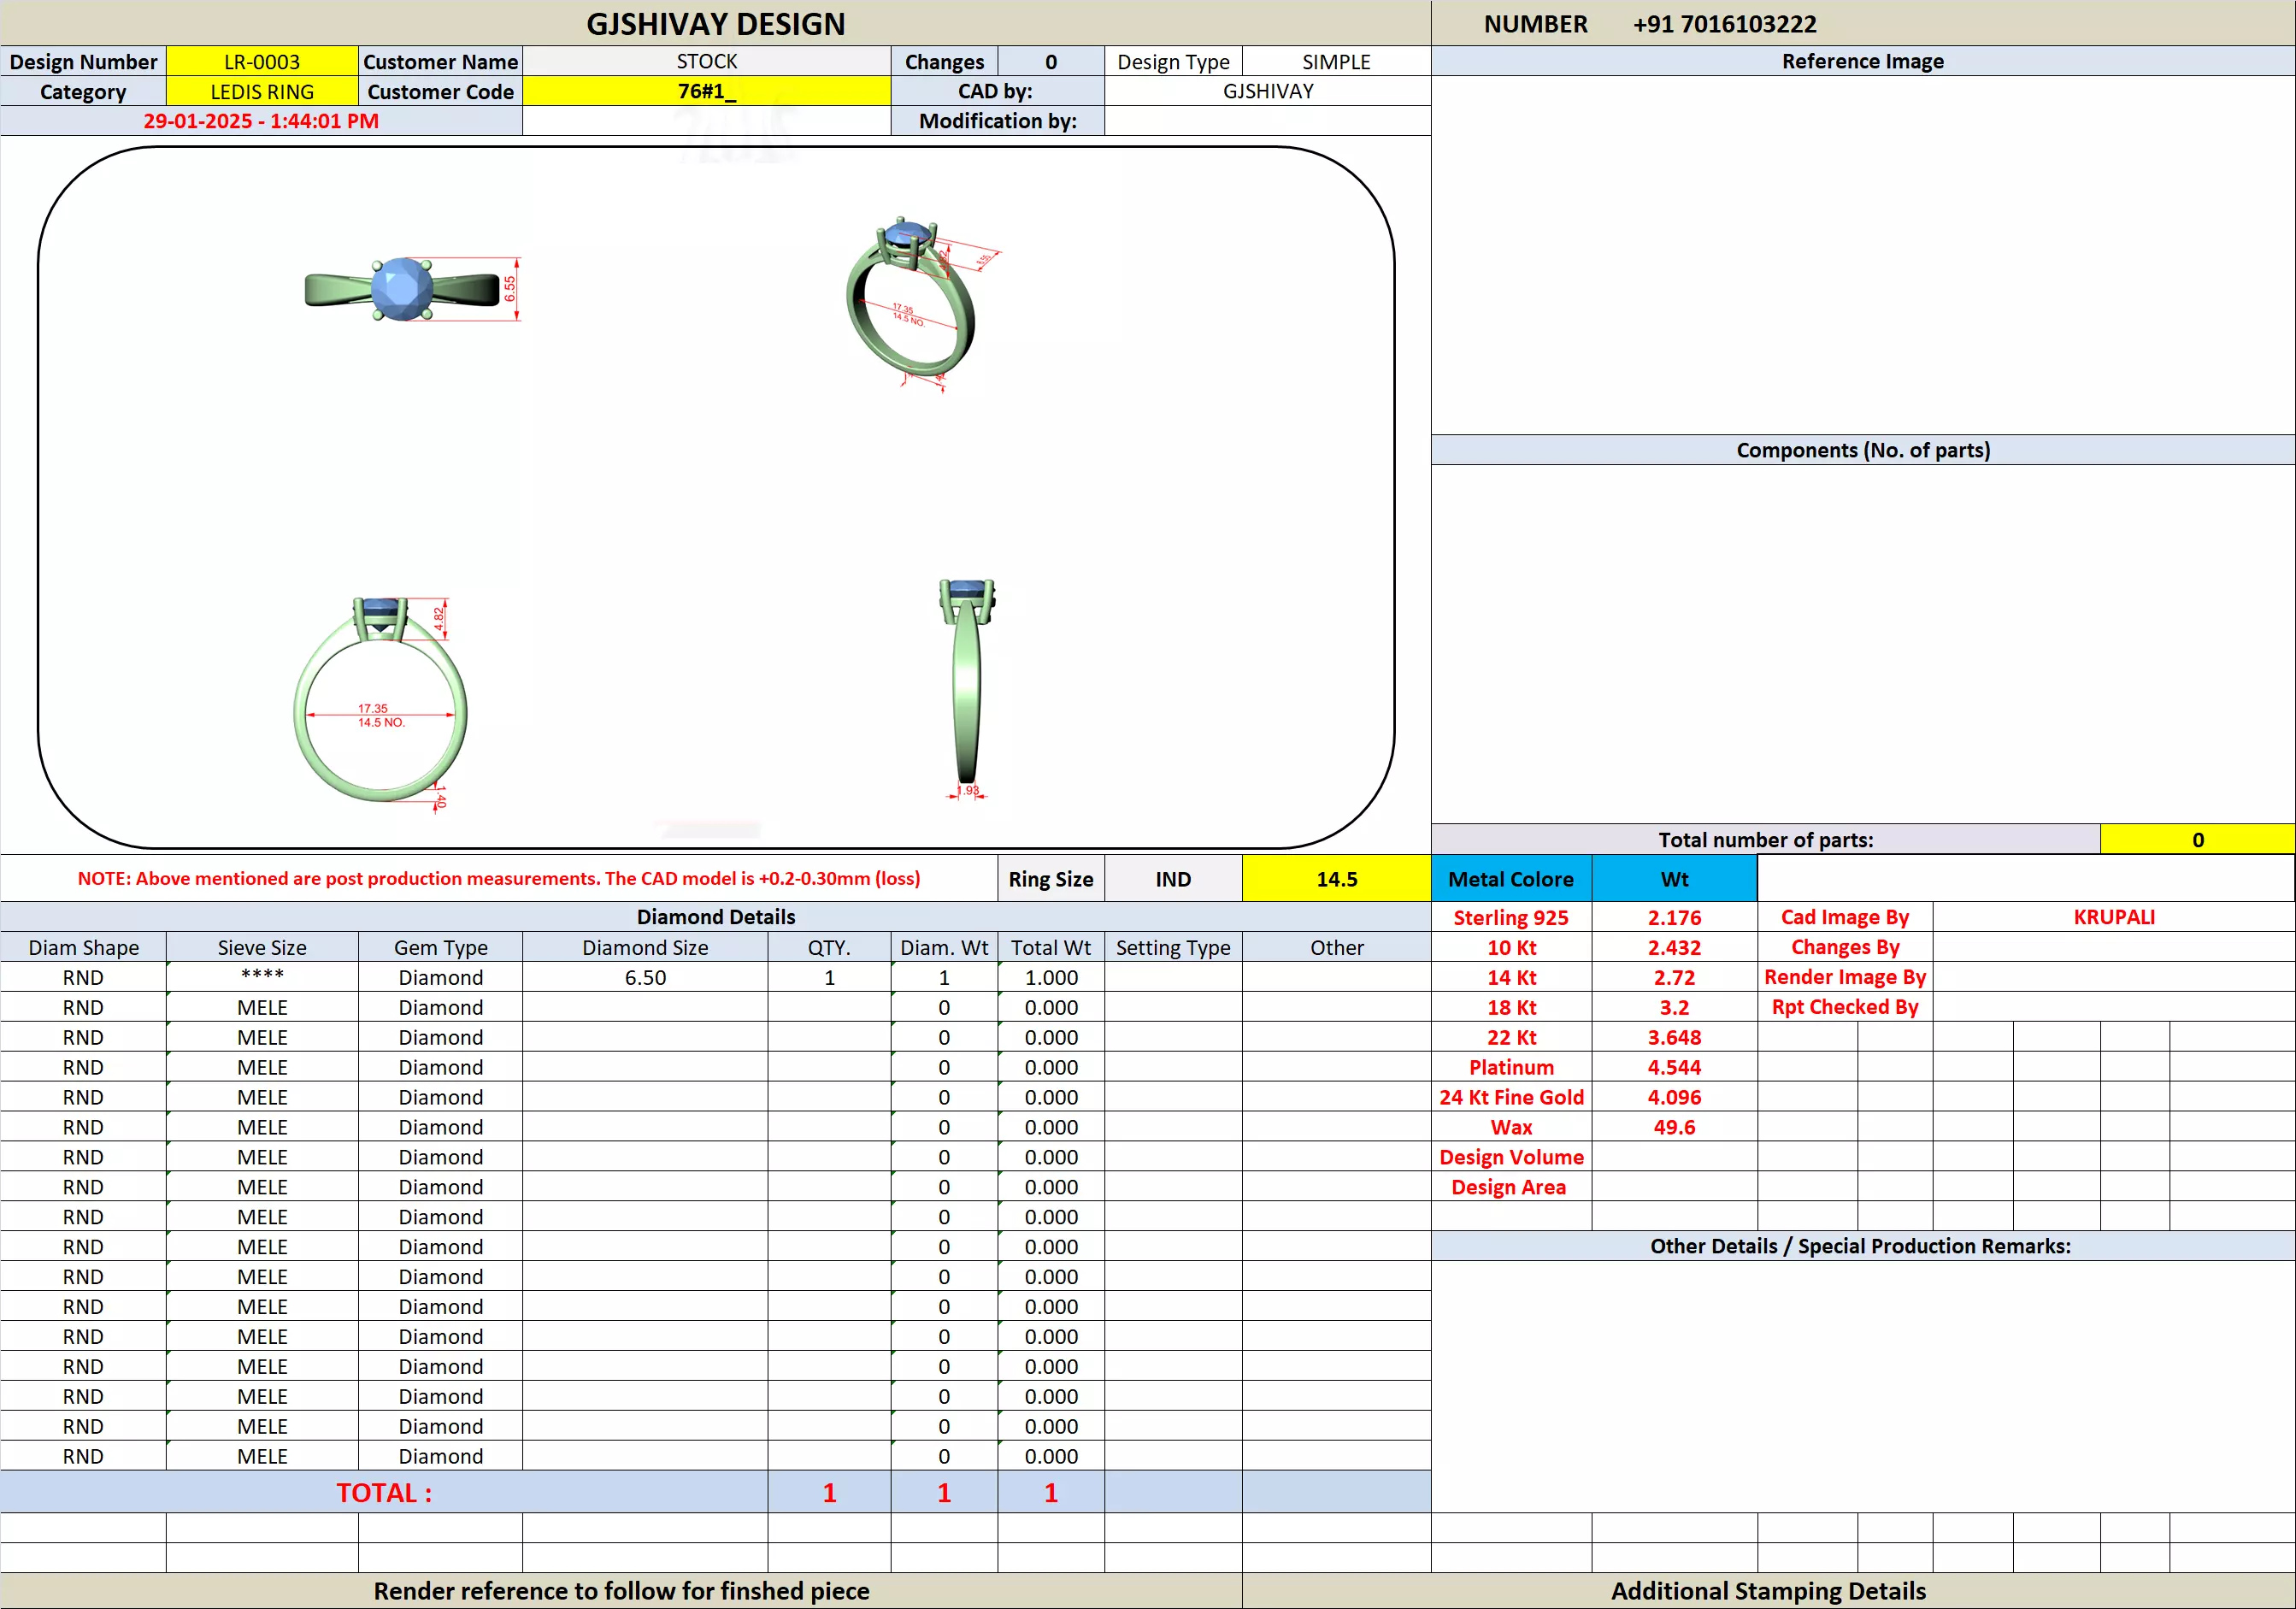Click the STOCK customer name cell
The height and width of the screenshot is (1609, 2296).
click(x=706, y=62)
